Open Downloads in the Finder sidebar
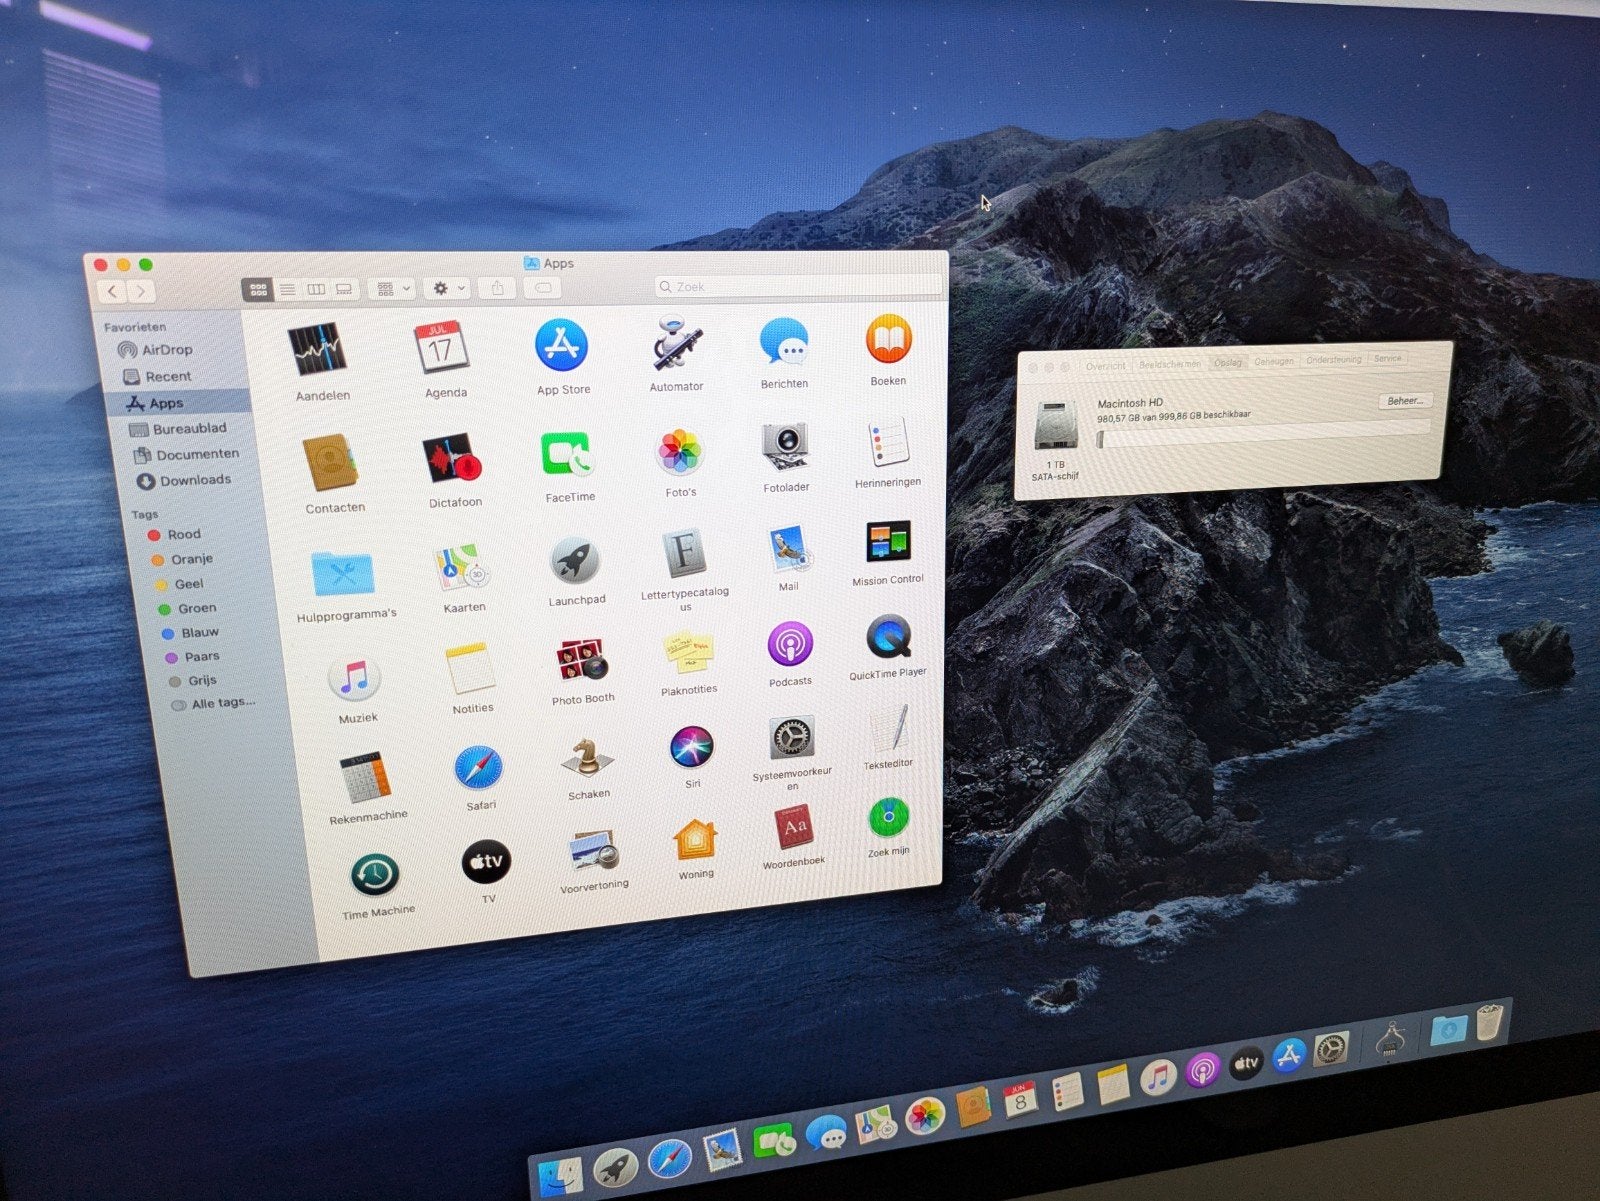1600x1201 pixels. [x=182, y=480]
